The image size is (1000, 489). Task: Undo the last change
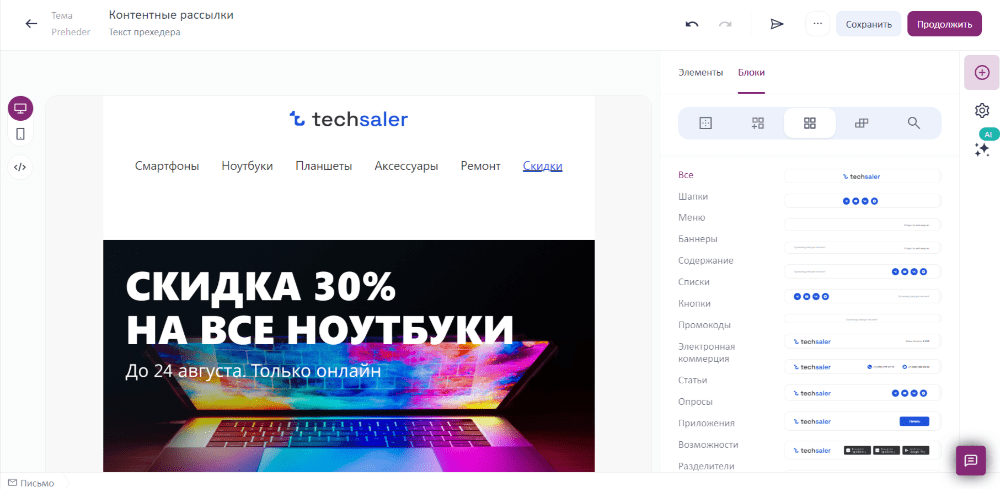click(x=692, y=24)
